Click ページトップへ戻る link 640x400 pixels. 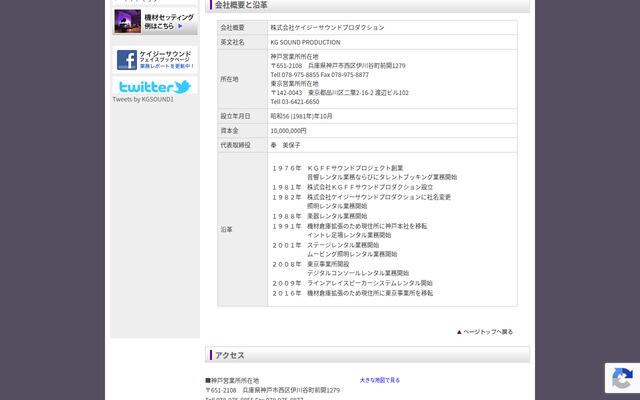pyautogui.click(x=484, y=332)
